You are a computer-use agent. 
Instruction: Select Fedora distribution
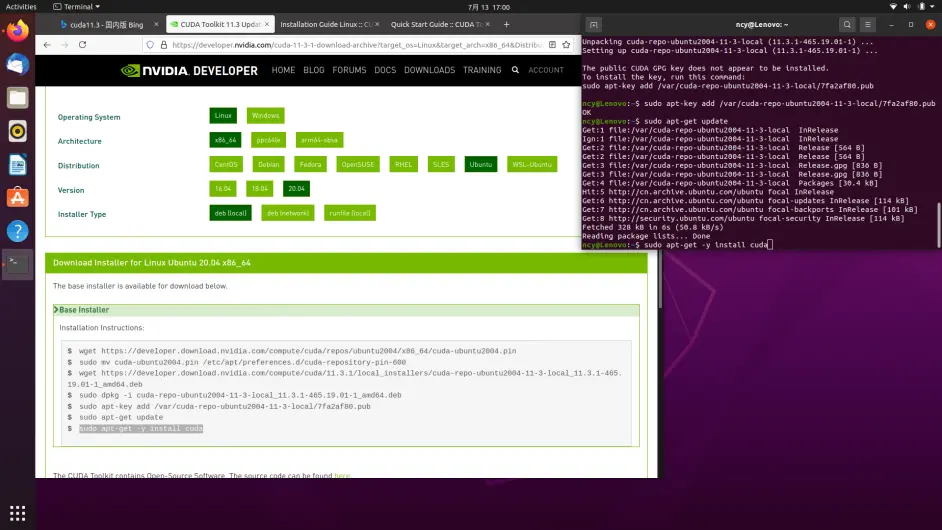(311, 164)
